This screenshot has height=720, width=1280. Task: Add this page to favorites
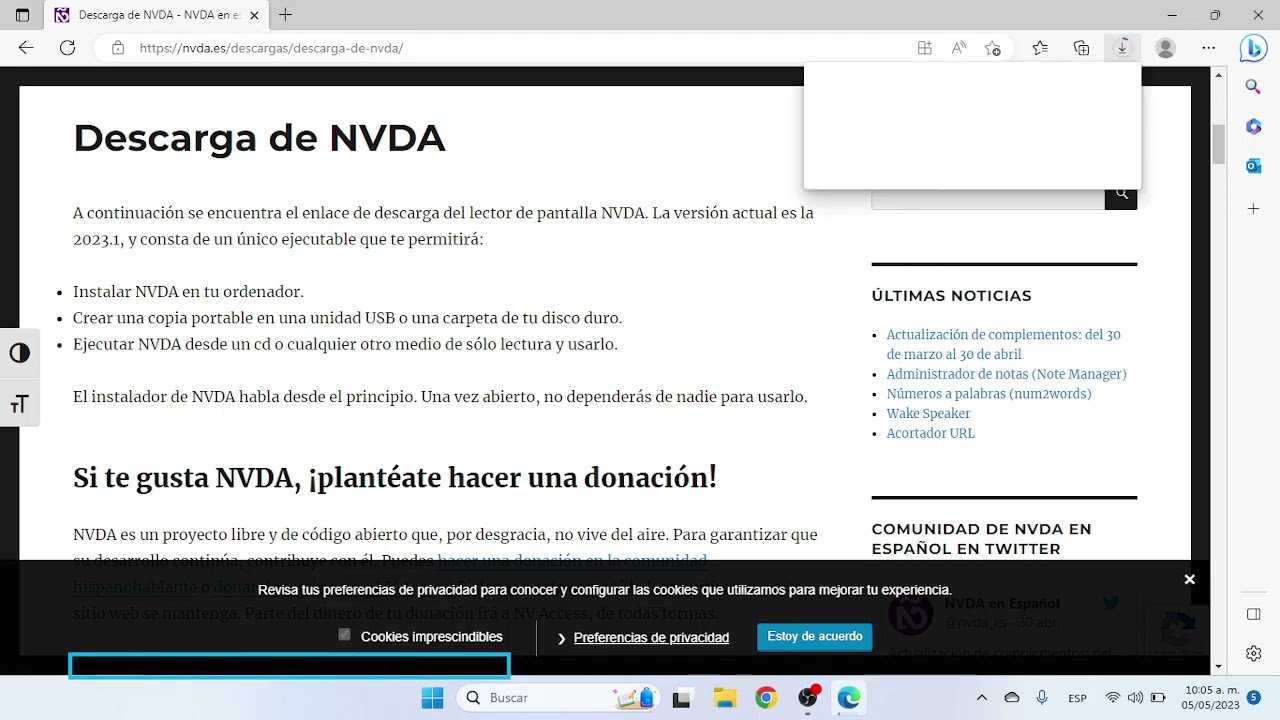coord(992,47)
